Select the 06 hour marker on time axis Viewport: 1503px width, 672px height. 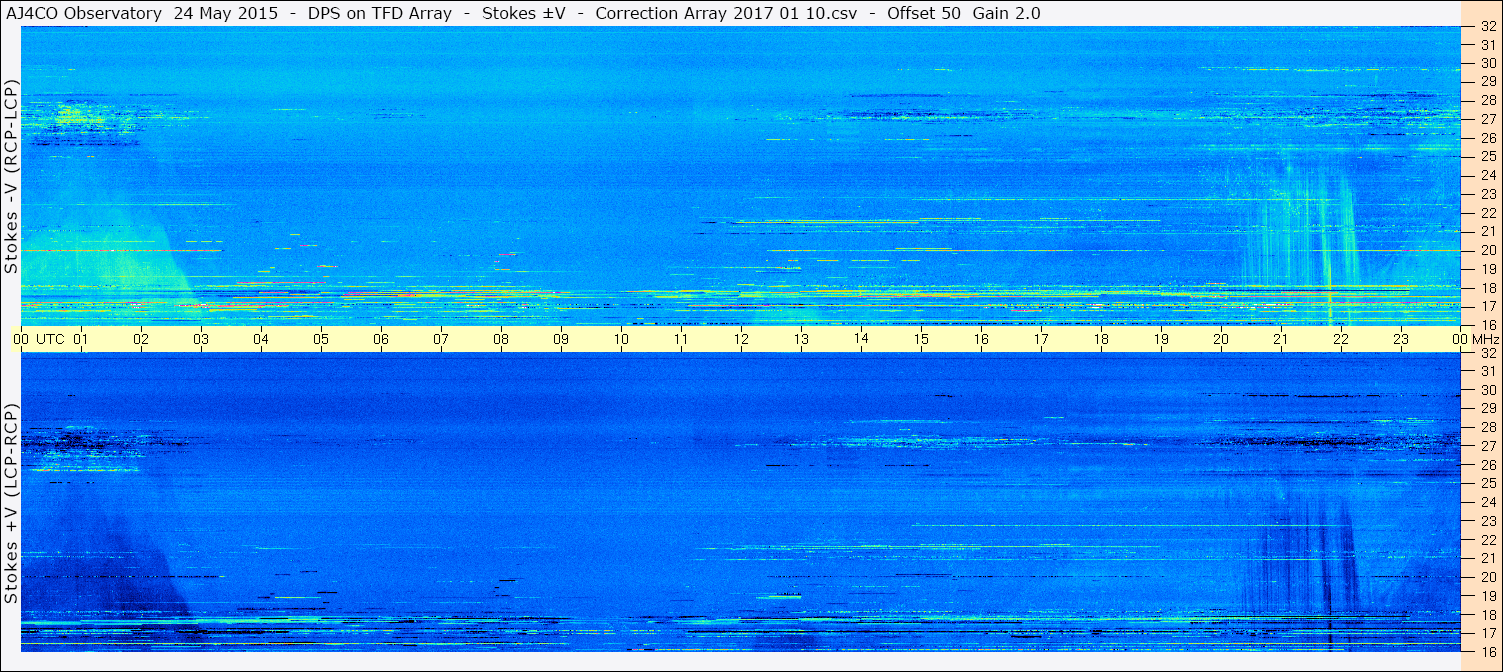381,339
